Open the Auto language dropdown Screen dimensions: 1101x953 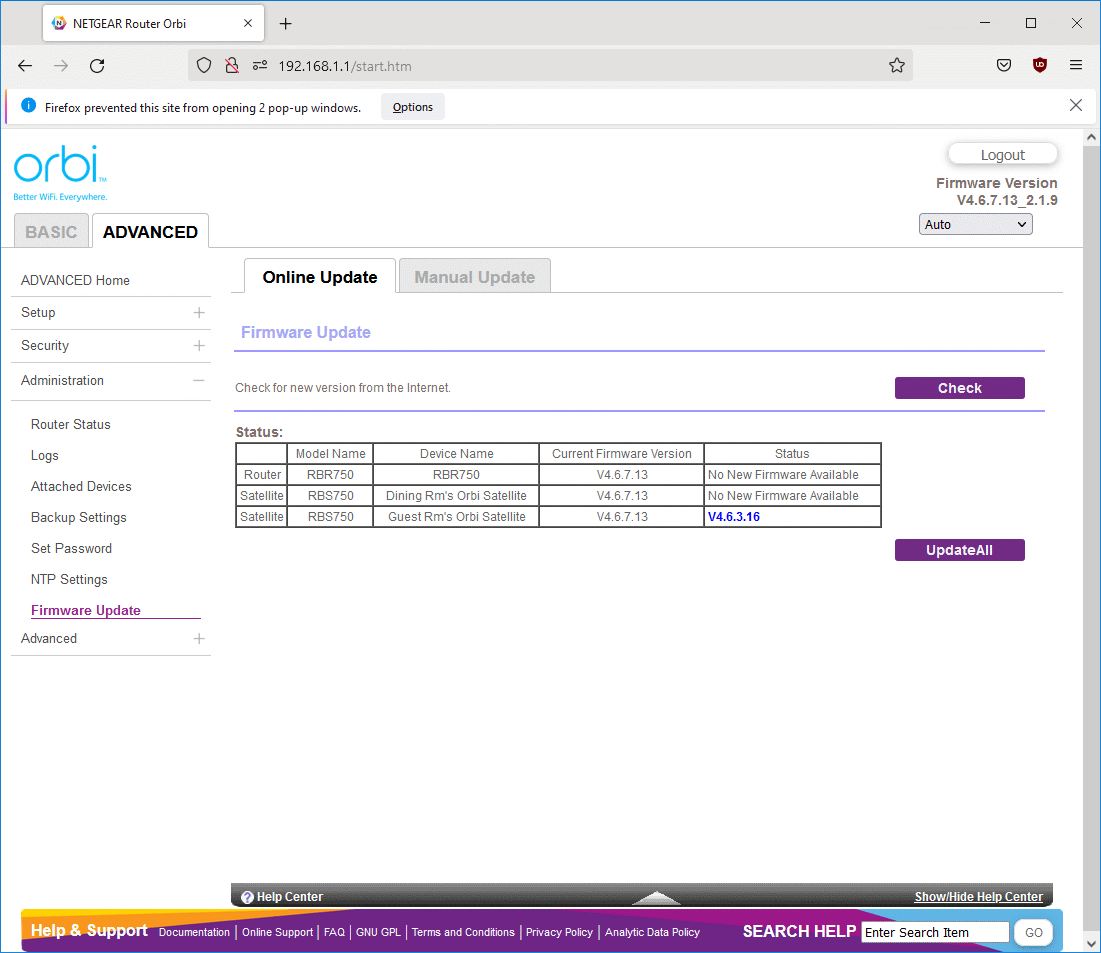click(x=975, y=225)
